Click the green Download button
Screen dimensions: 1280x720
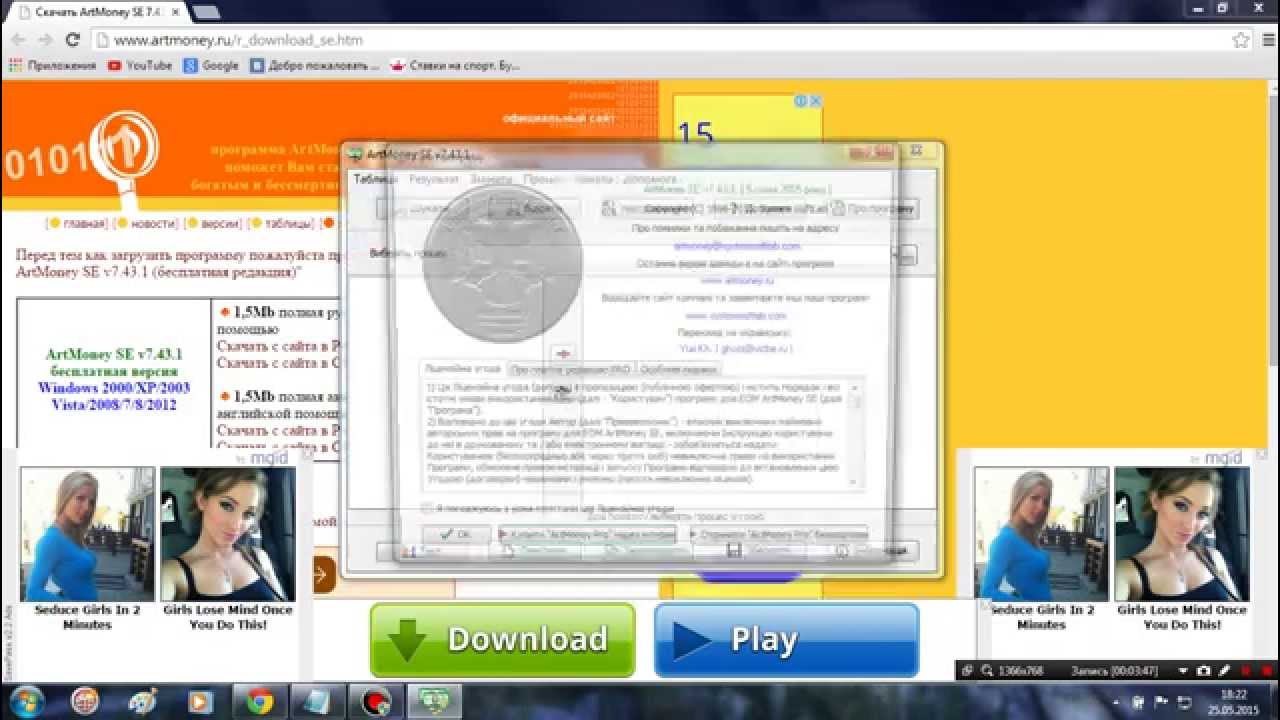coord(502,640)
